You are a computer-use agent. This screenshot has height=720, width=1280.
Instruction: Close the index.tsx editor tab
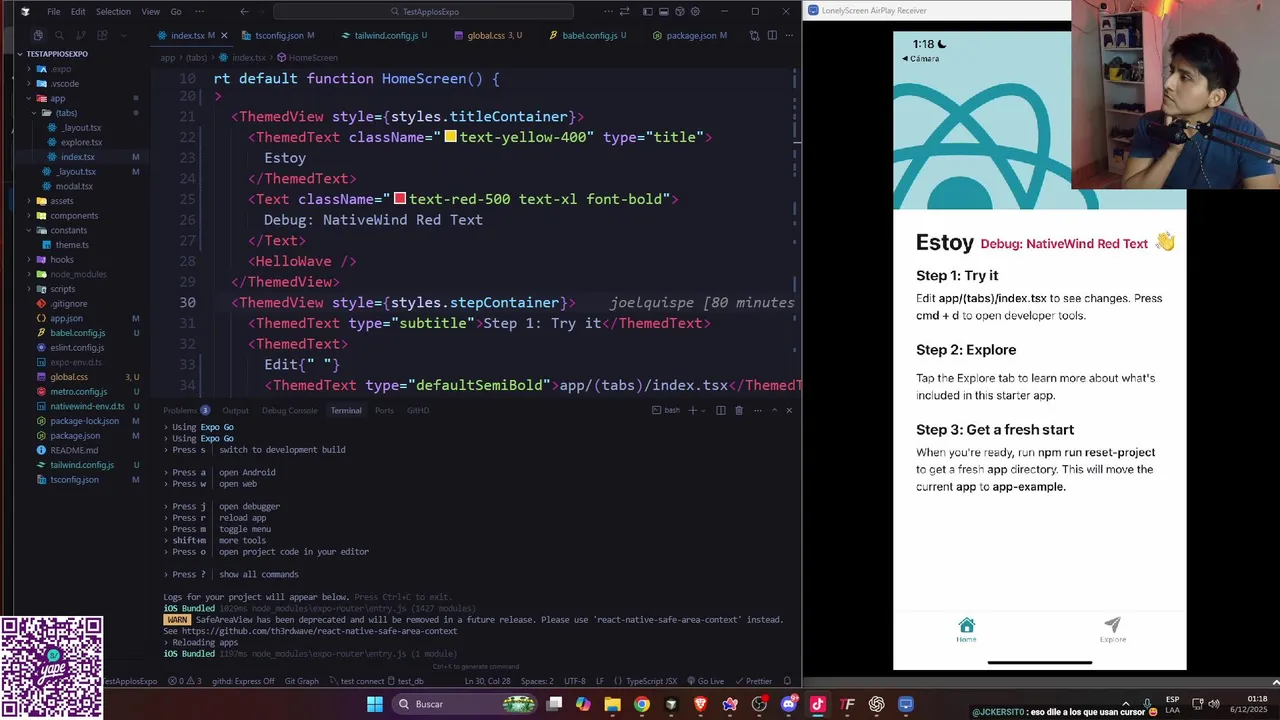point(224,35)
